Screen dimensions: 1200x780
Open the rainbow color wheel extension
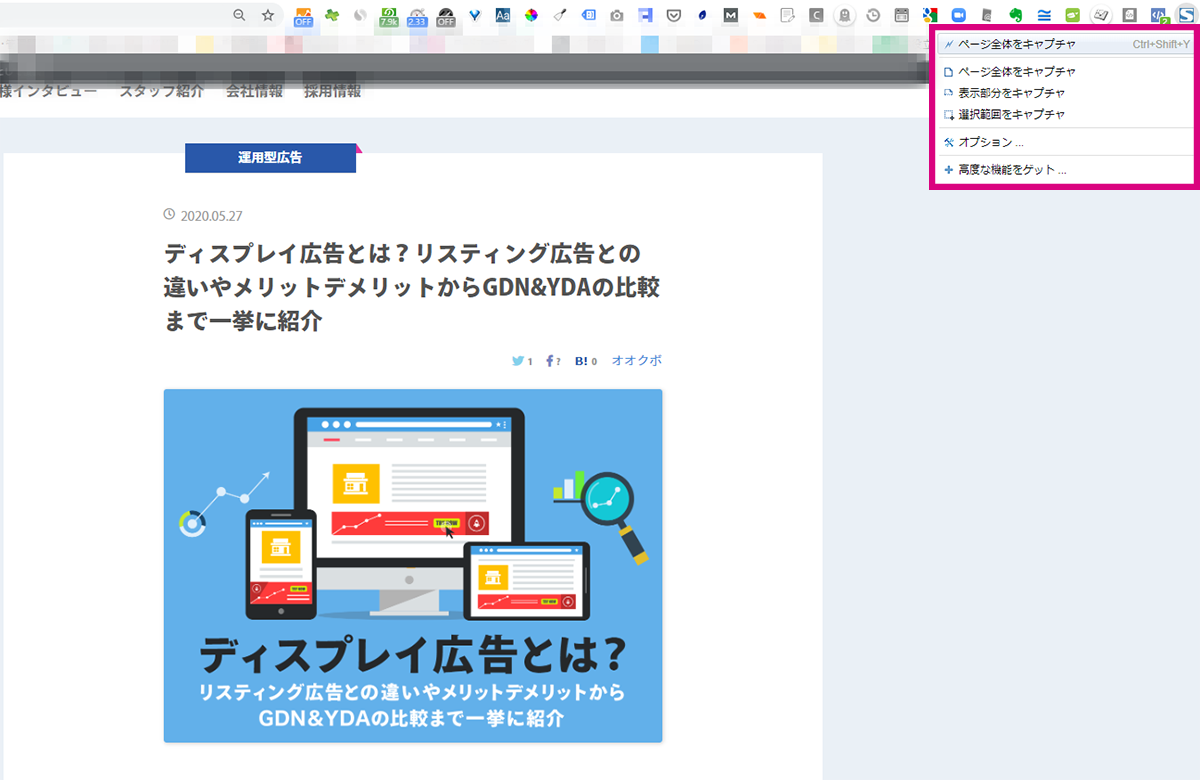(532, 15)
